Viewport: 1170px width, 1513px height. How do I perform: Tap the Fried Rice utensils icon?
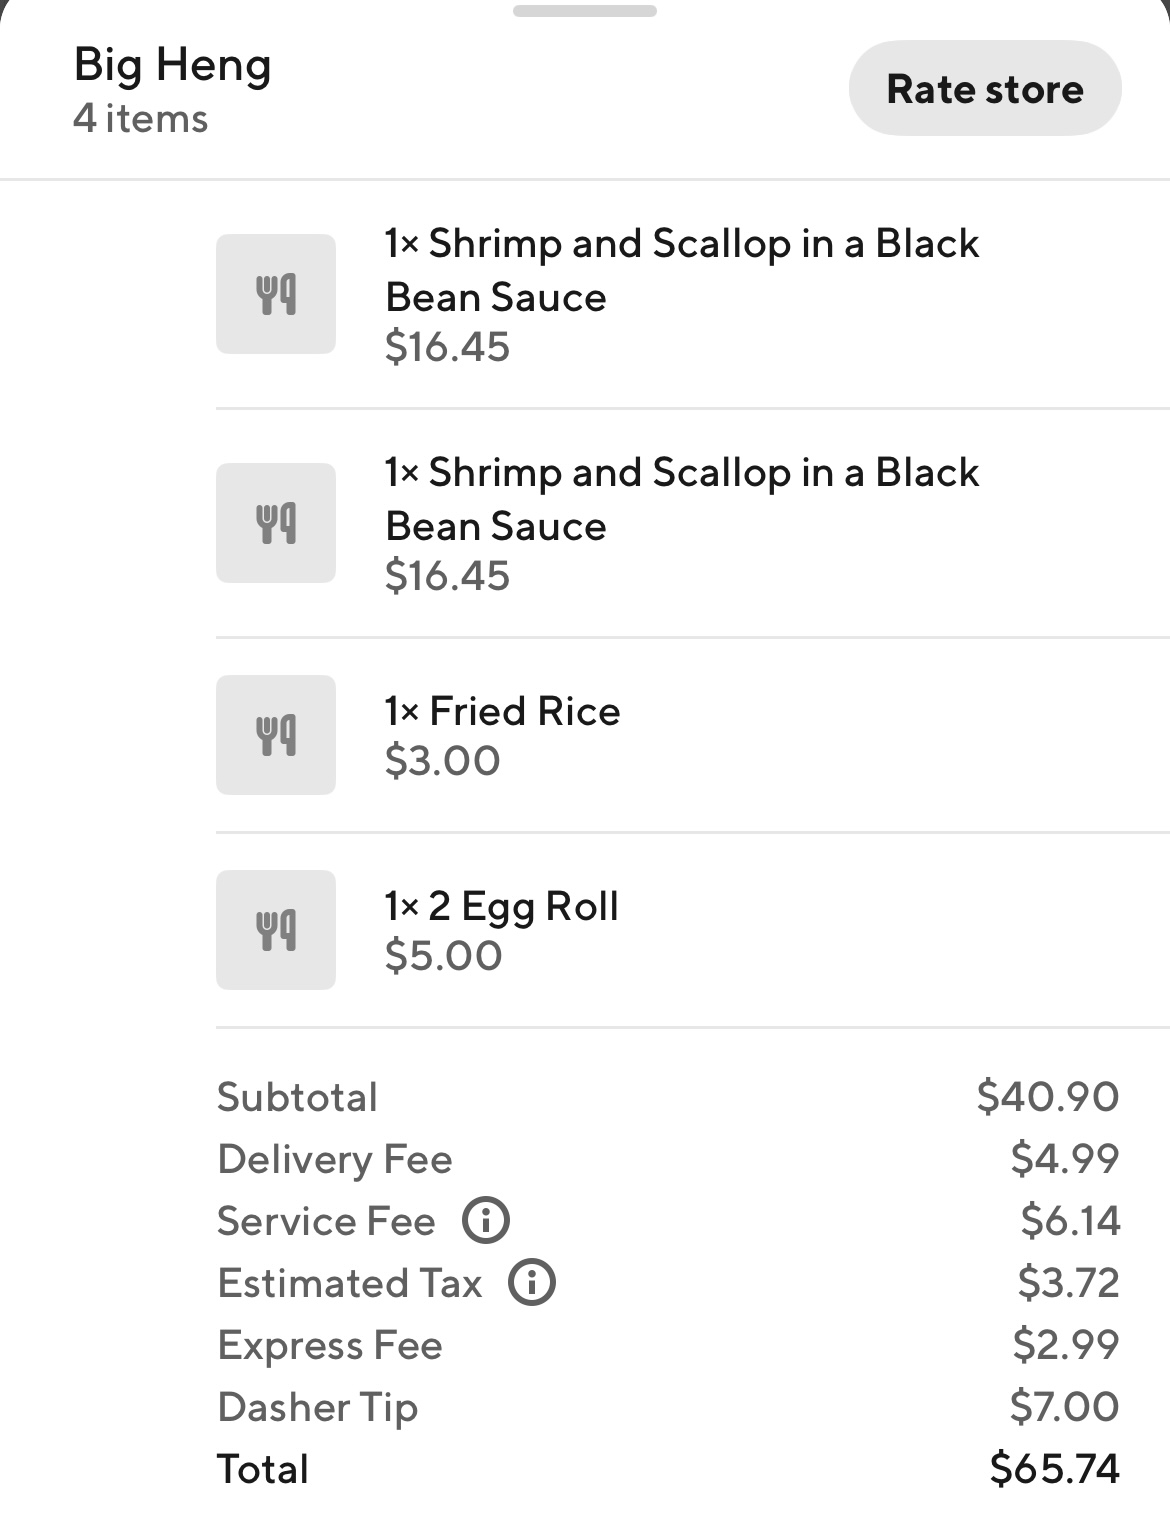(x=276, y=735)
